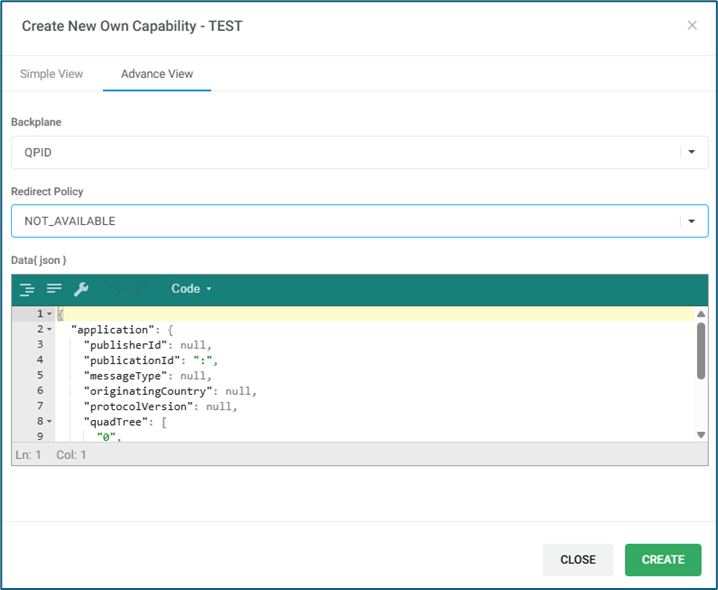Click the dialog title "Create New Own Capability - TEST"
The height and width of the screenshot is (590, 718).
tap(132, 26)
